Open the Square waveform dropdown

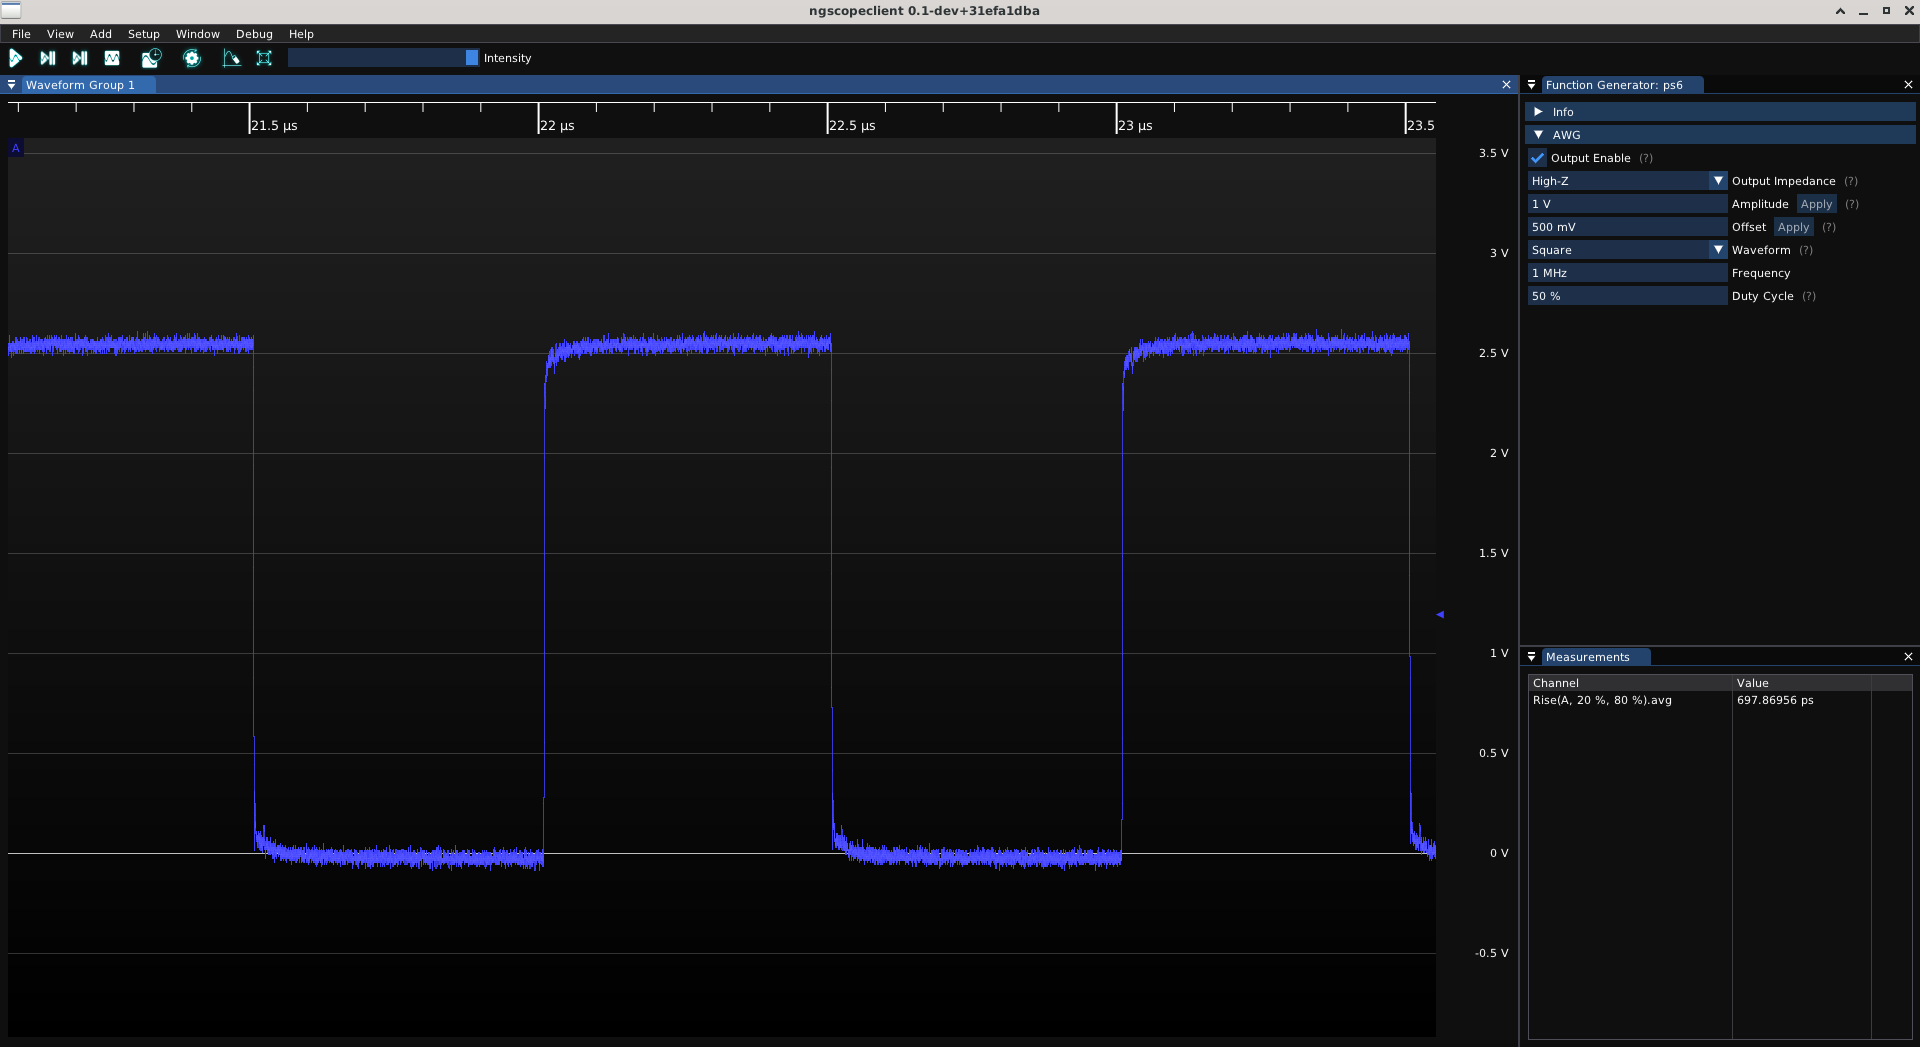pyautogui.click(x=1627, y=250)
